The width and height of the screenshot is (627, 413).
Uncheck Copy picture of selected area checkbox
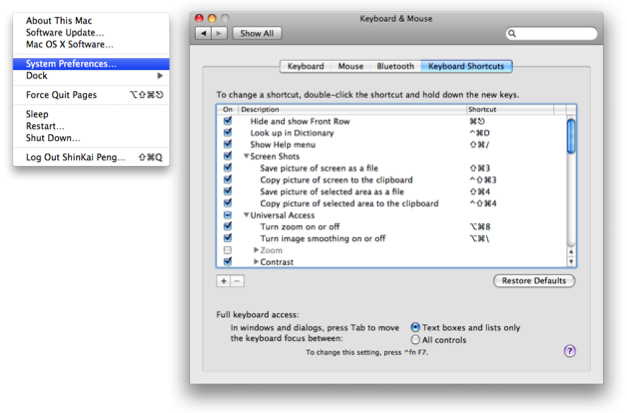coord(228,203)
